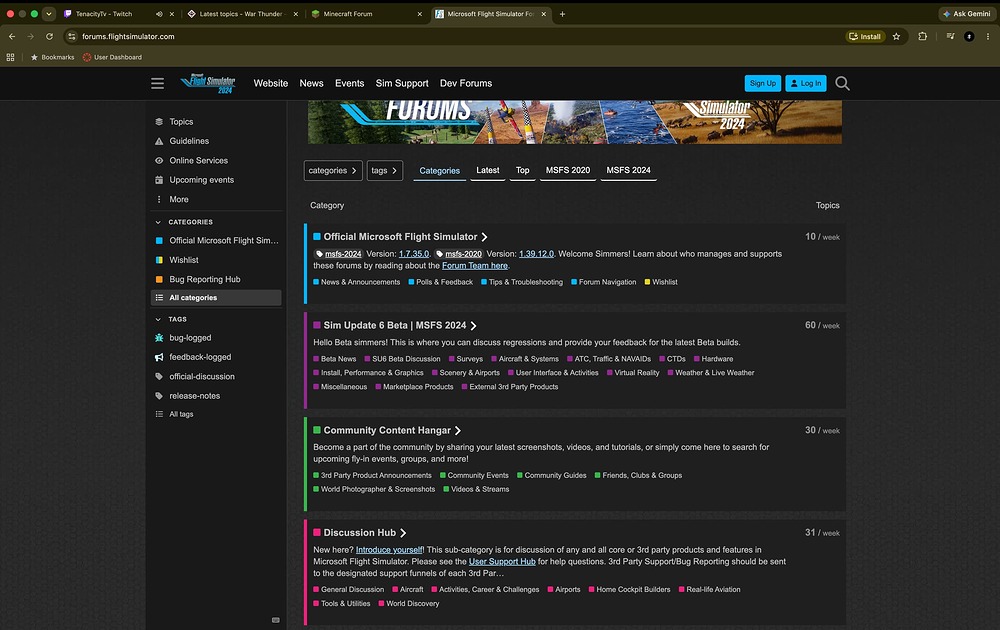Open the Chrome profile avatar
The image size is (1000, 630).
[969, 36]
